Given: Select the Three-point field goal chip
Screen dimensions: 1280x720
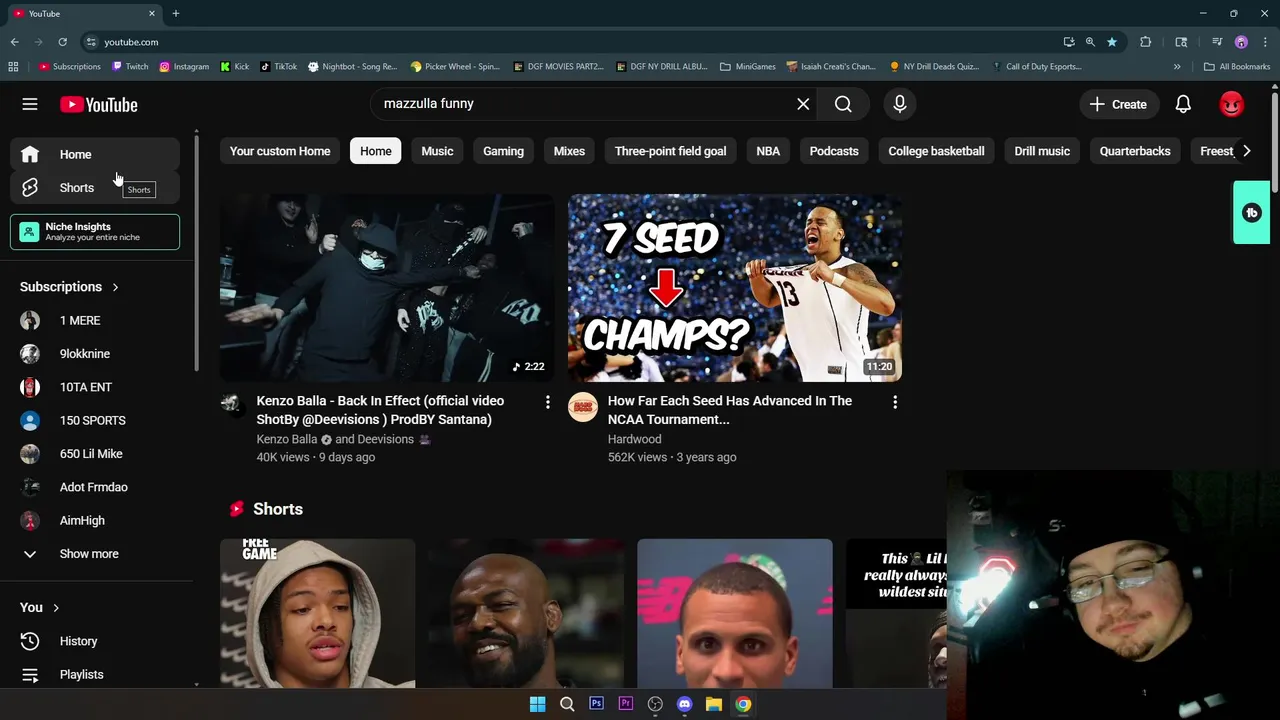Looking at the screenshot, I should 670,151.
